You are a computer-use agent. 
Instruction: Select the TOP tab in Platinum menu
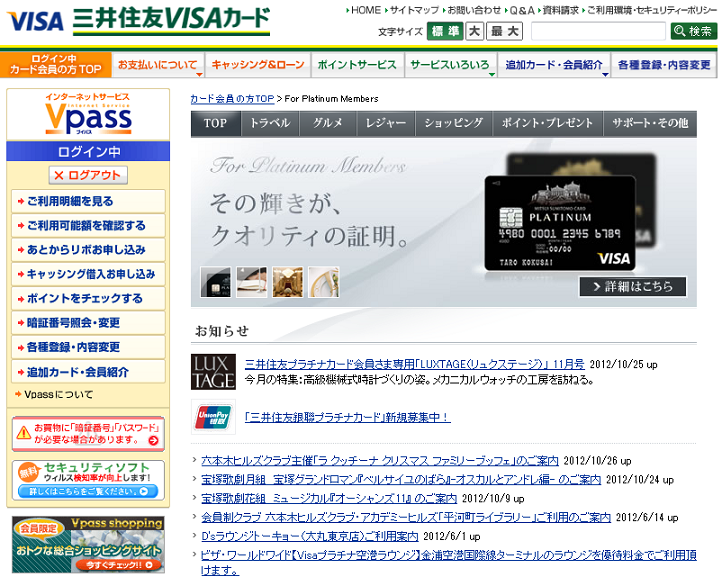[x=215, y=123]
